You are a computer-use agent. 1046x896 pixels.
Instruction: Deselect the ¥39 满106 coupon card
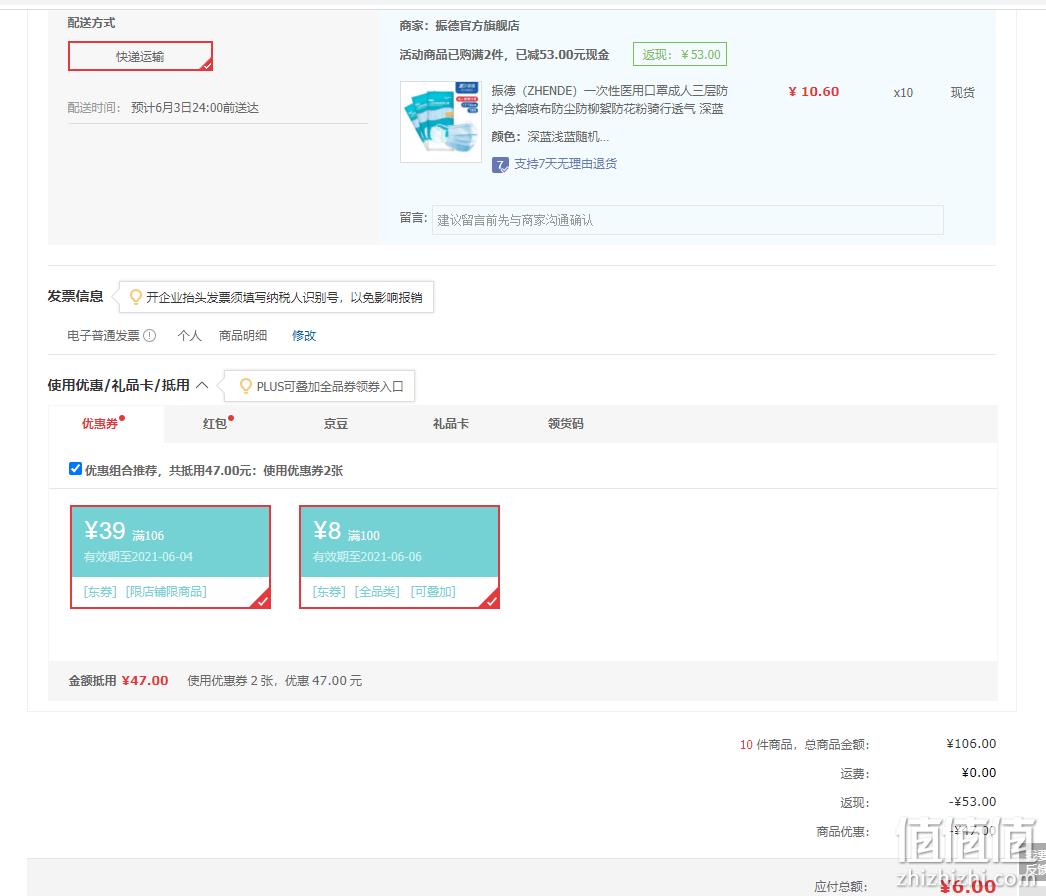(170, 557)
